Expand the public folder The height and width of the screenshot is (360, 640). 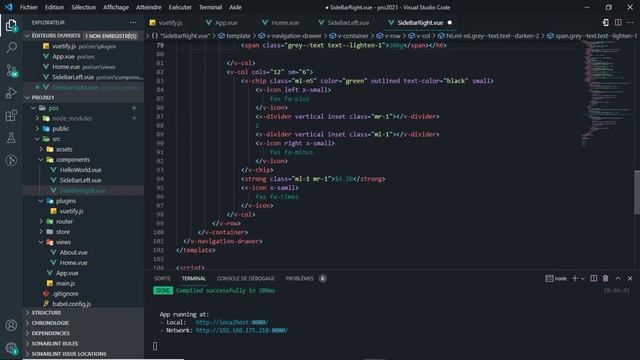84,129
